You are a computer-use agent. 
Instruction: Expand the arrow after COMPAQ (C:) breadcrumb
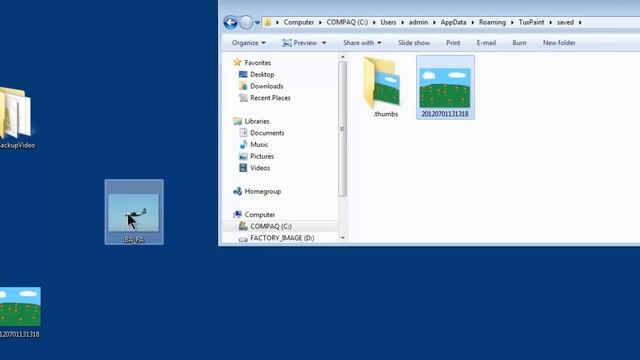pyautogui.click(x=374, y=22)
